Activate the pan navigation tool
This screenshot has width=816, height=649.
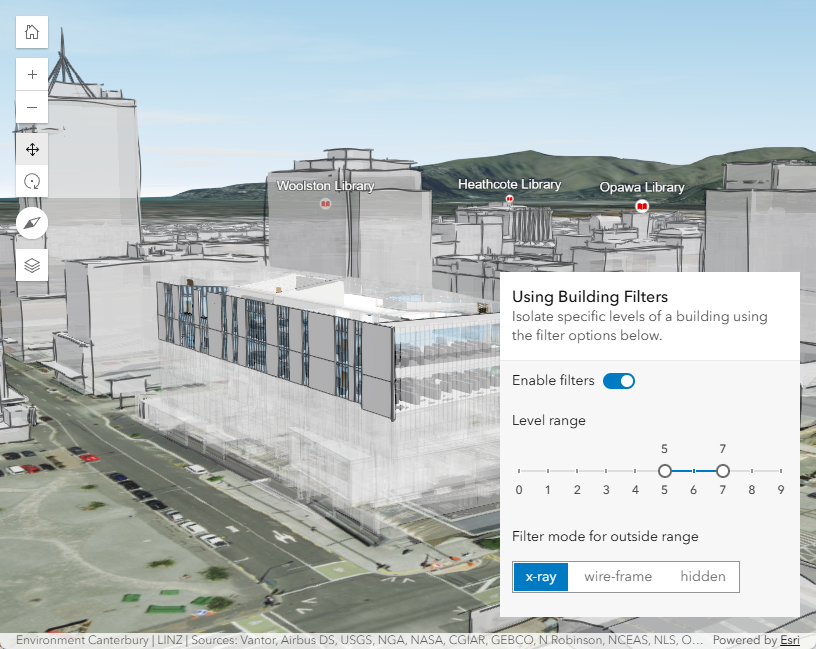[x=32, y=150]
